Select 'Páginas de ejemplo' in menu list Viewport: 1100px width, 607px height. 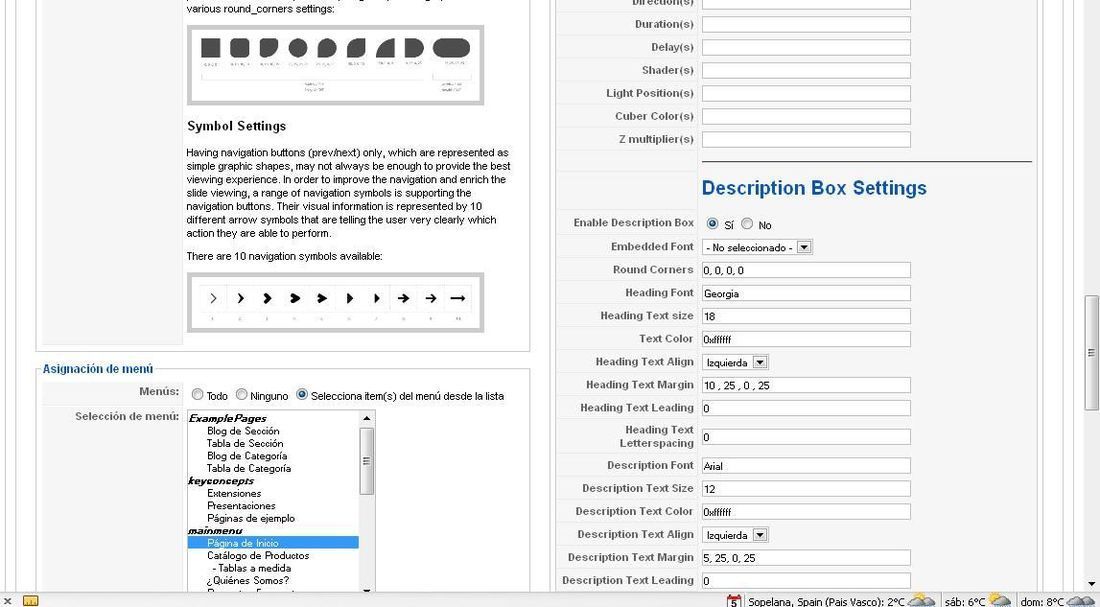coord(250,519)
